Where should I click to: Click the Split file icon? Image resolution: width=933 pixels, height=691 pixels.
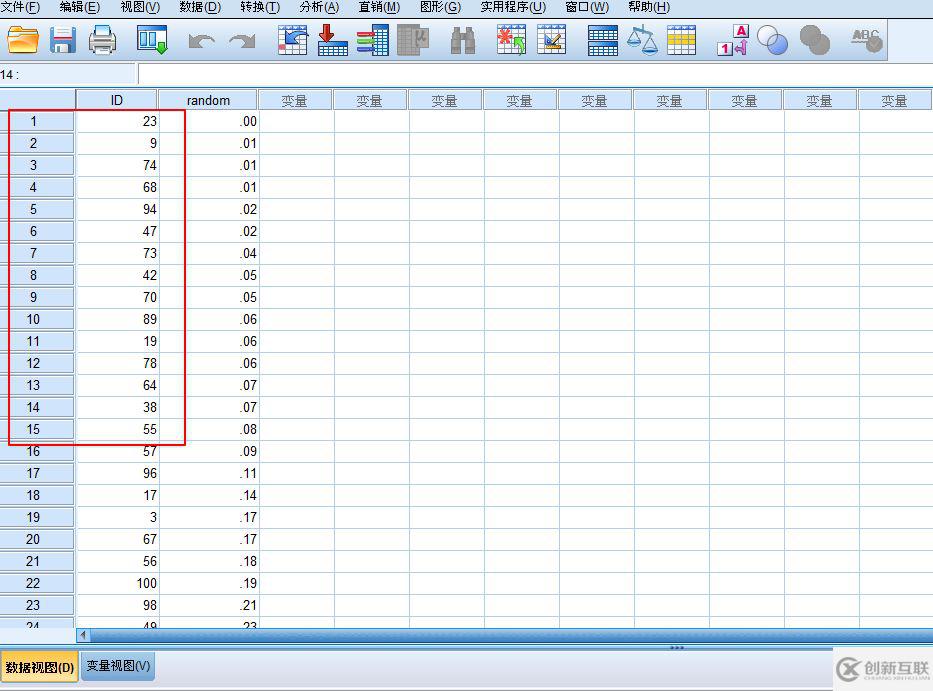point(602,40)
